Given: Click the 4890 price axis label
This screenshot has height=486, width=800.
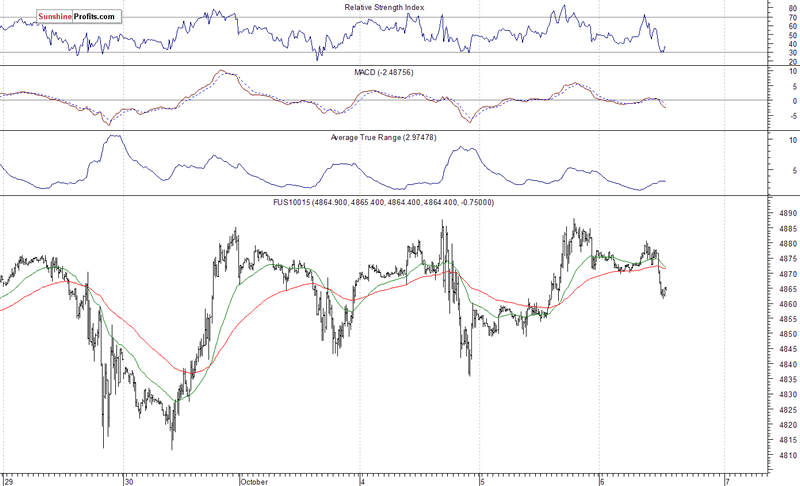Looking at the screenshot, I should (x=788, y=213).
